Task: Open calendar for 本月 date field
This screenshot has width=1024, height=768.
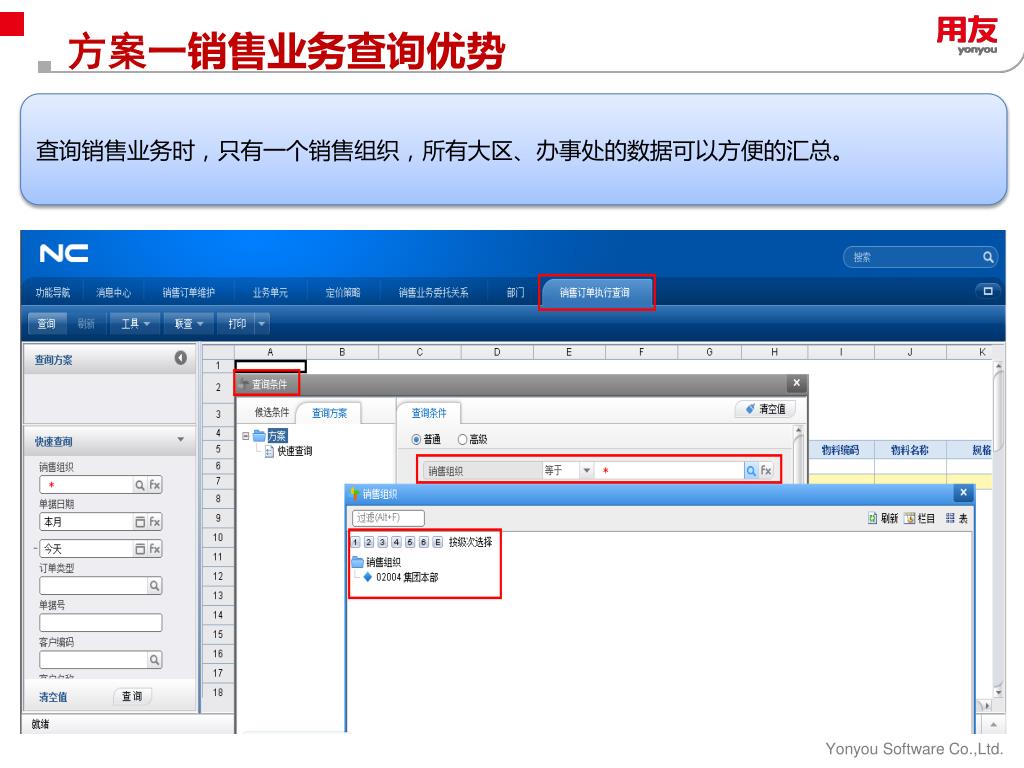Action: [140, 522]
